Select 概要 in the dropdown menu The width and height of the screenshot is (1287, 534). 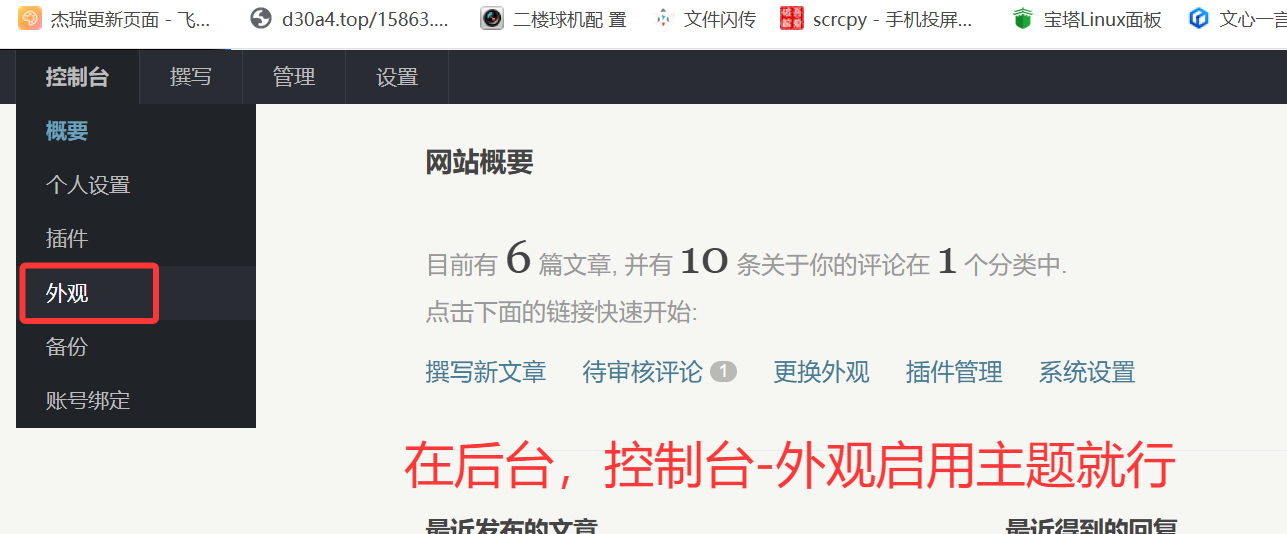pos(136,131)
